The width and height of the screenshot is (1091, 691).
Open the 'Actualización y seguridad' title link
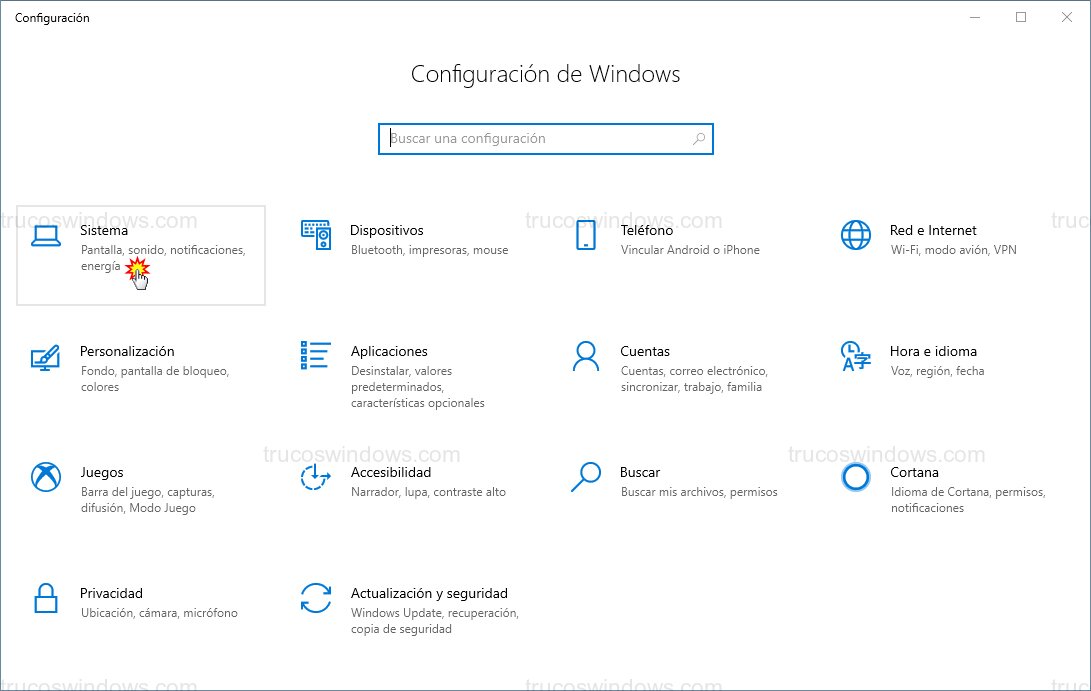(x=429, y=593)
